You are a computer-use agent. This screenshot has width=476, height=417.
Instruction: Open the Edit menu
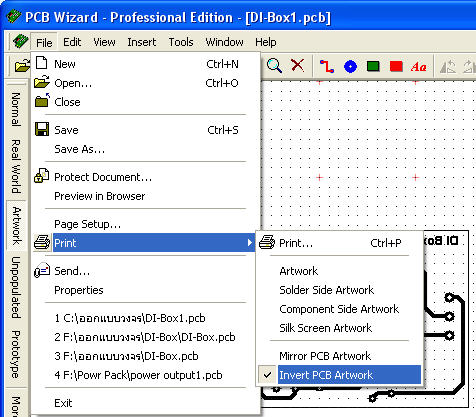[72, 42]
